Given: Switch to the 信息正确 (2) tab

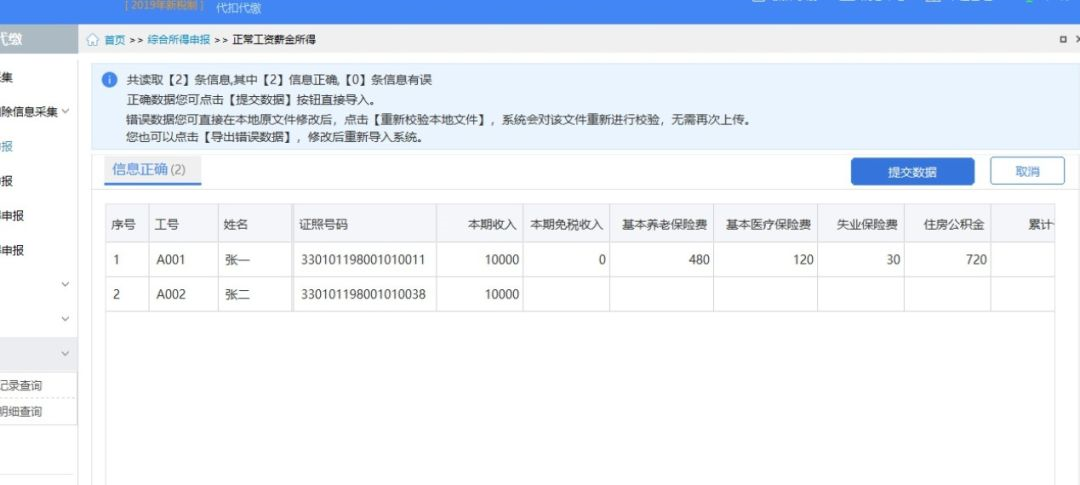Looking at the screenshot, I should pos(149,170).
